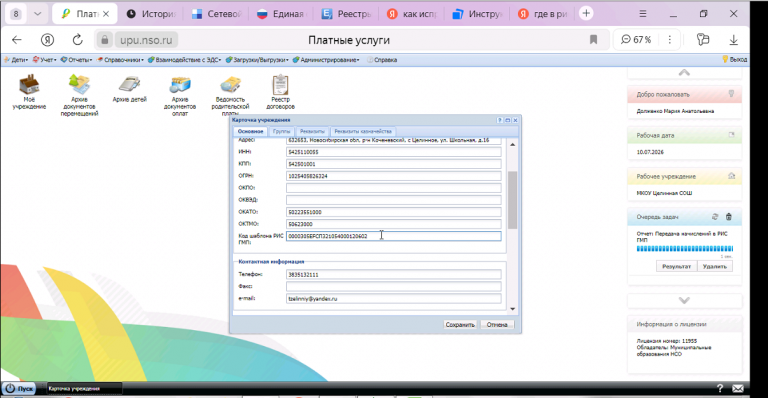The width and height of the screenshot is (768, 398).
Task: Click the help icon on Карточка учреждения titlebar
Action: [500, 120]
